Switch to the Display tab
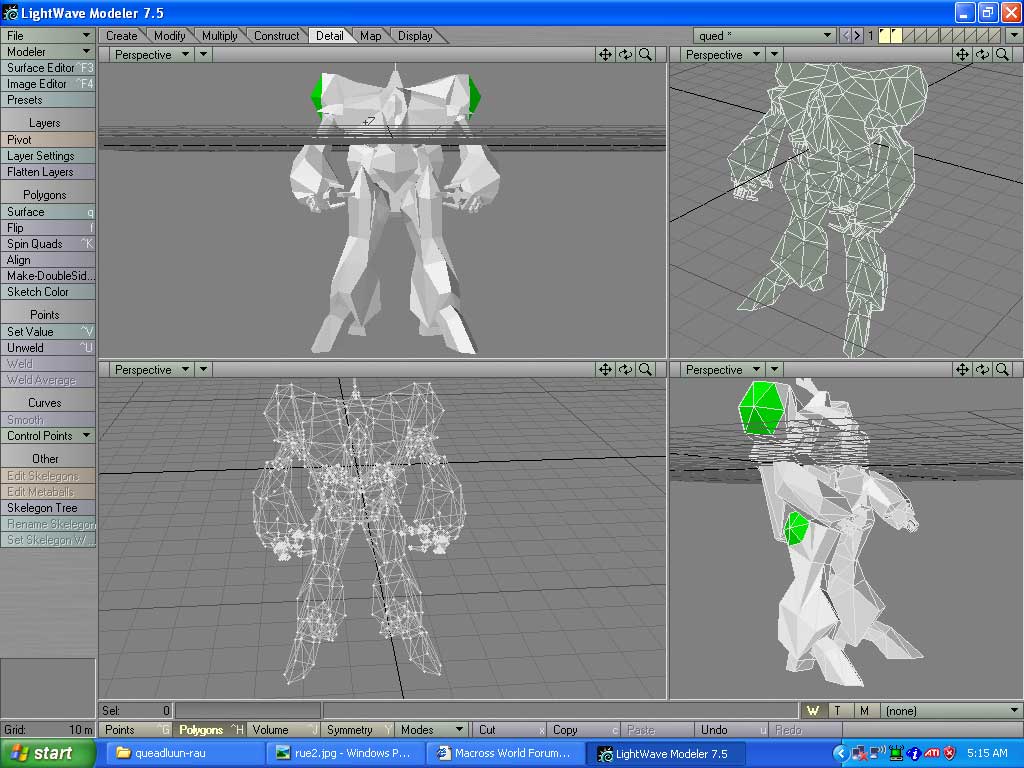Image resolution: width=1024 pixels, height=768 pixels. pyautogui.click(x=415, y=36)
